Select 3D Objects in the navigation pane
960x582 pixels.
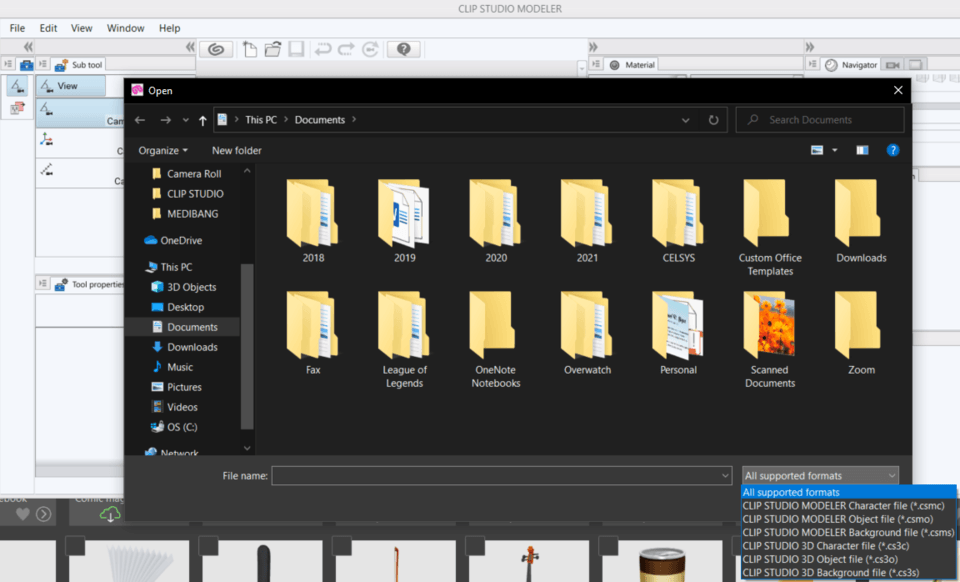coord(184,287)
